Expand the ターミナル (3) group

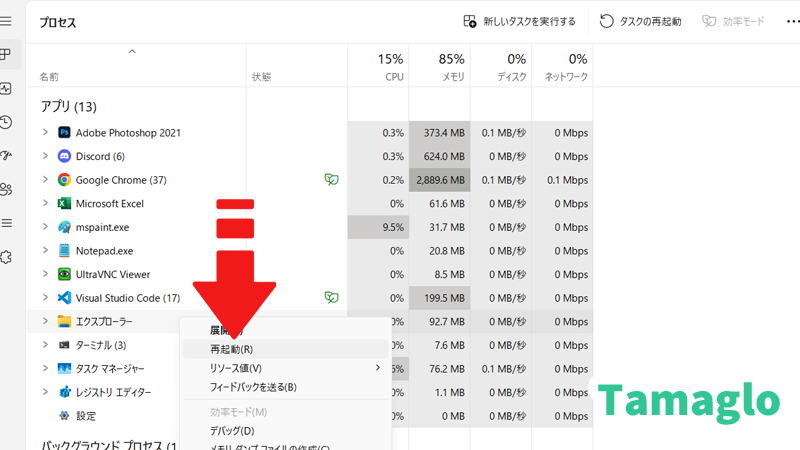click(45, 344)
